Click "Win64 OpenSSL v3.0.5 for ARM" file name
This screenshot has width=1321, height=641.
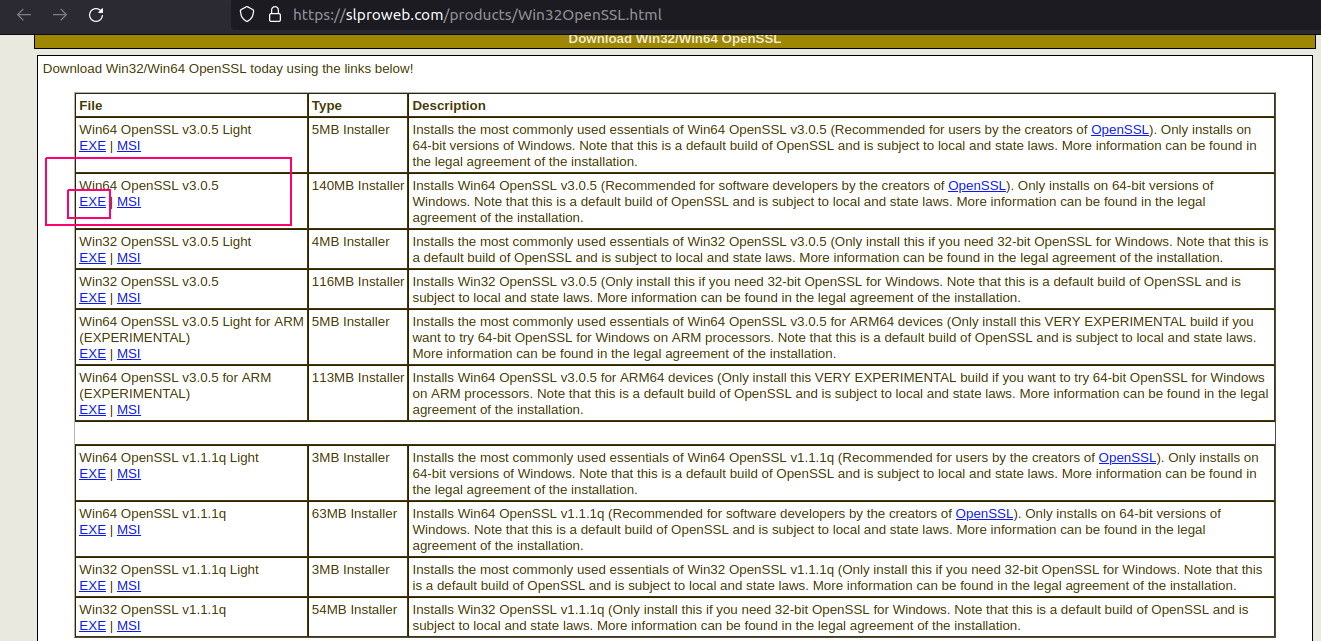[x=175, y=378]
